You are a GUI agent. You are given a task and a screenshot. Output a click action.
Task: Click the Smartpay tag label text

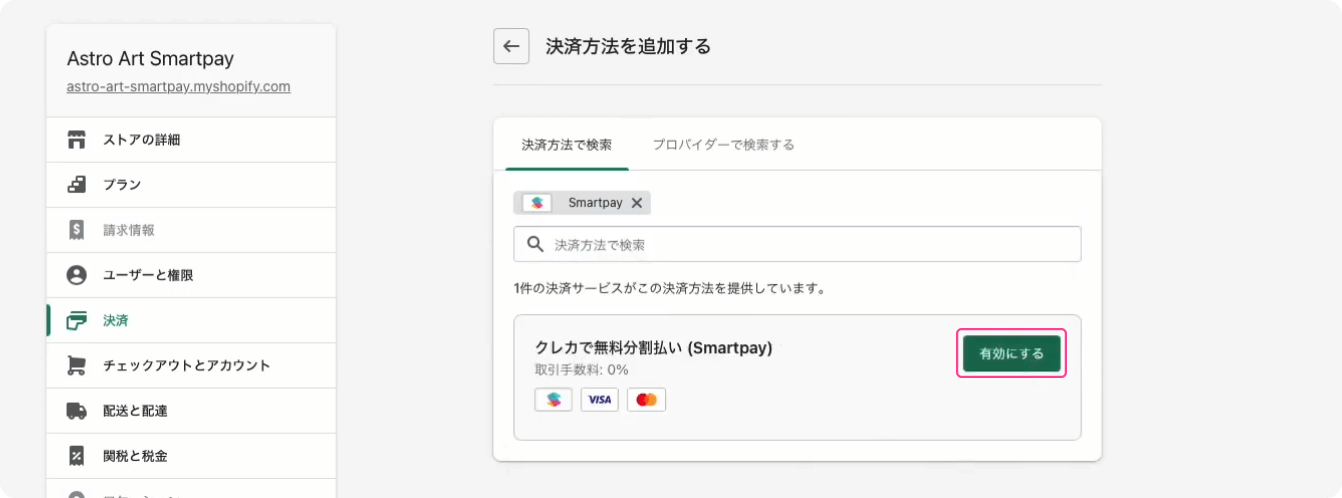(595, 203)
